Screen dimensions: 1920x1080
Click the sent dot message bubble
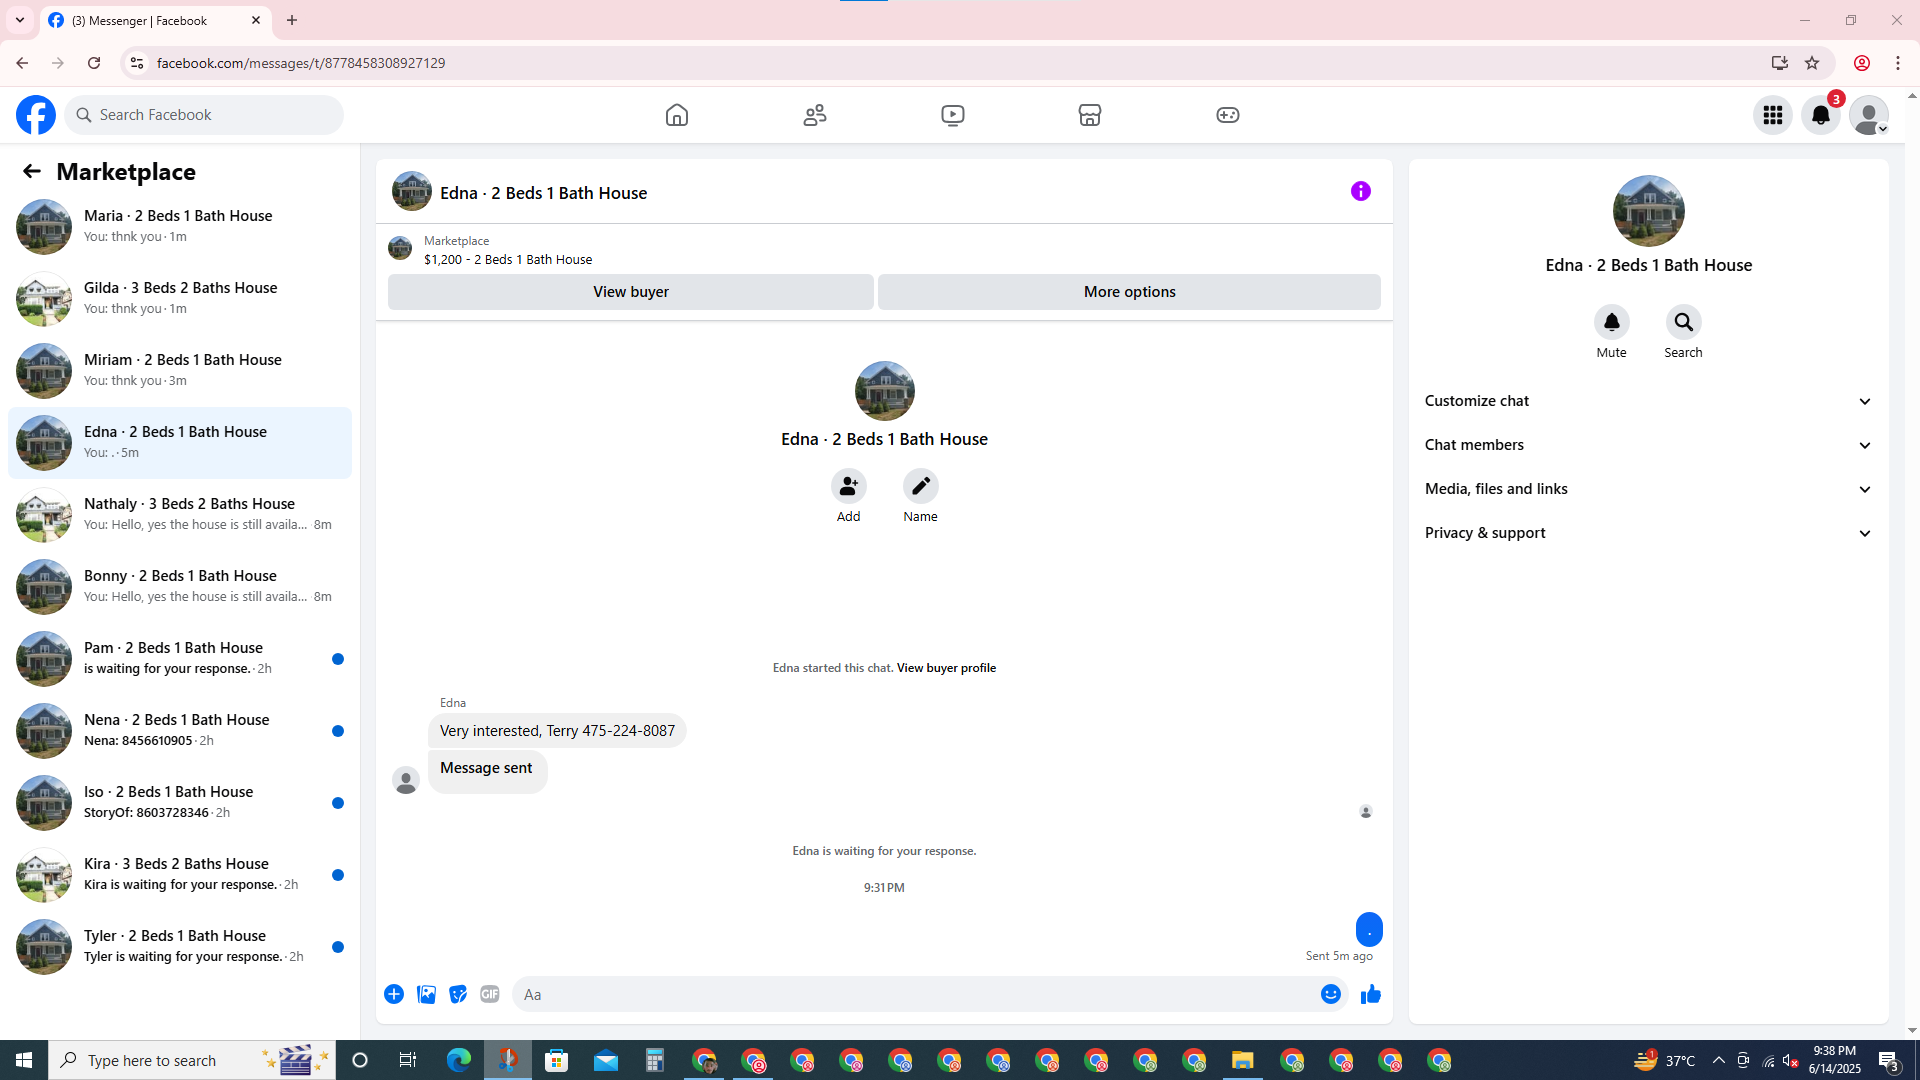[x=1369, y=930]
